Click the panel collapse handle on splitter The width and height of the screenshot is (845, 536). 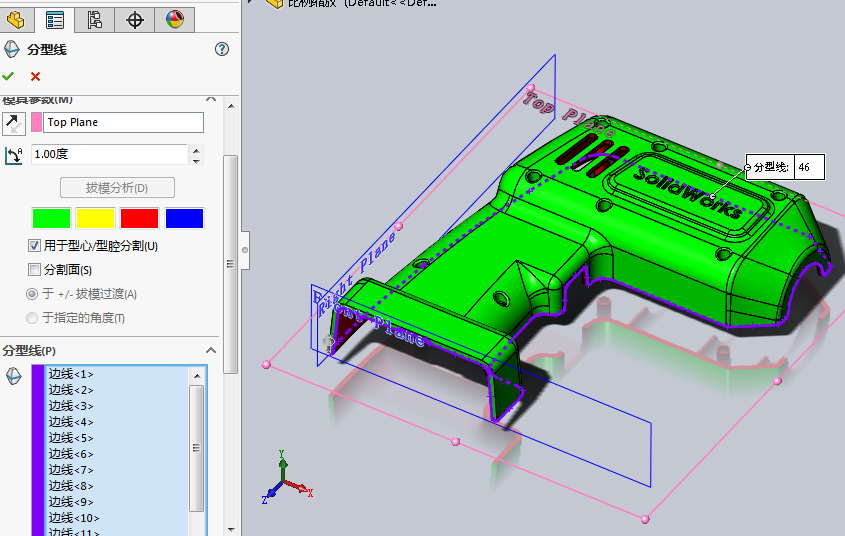(x=245, y=250)
